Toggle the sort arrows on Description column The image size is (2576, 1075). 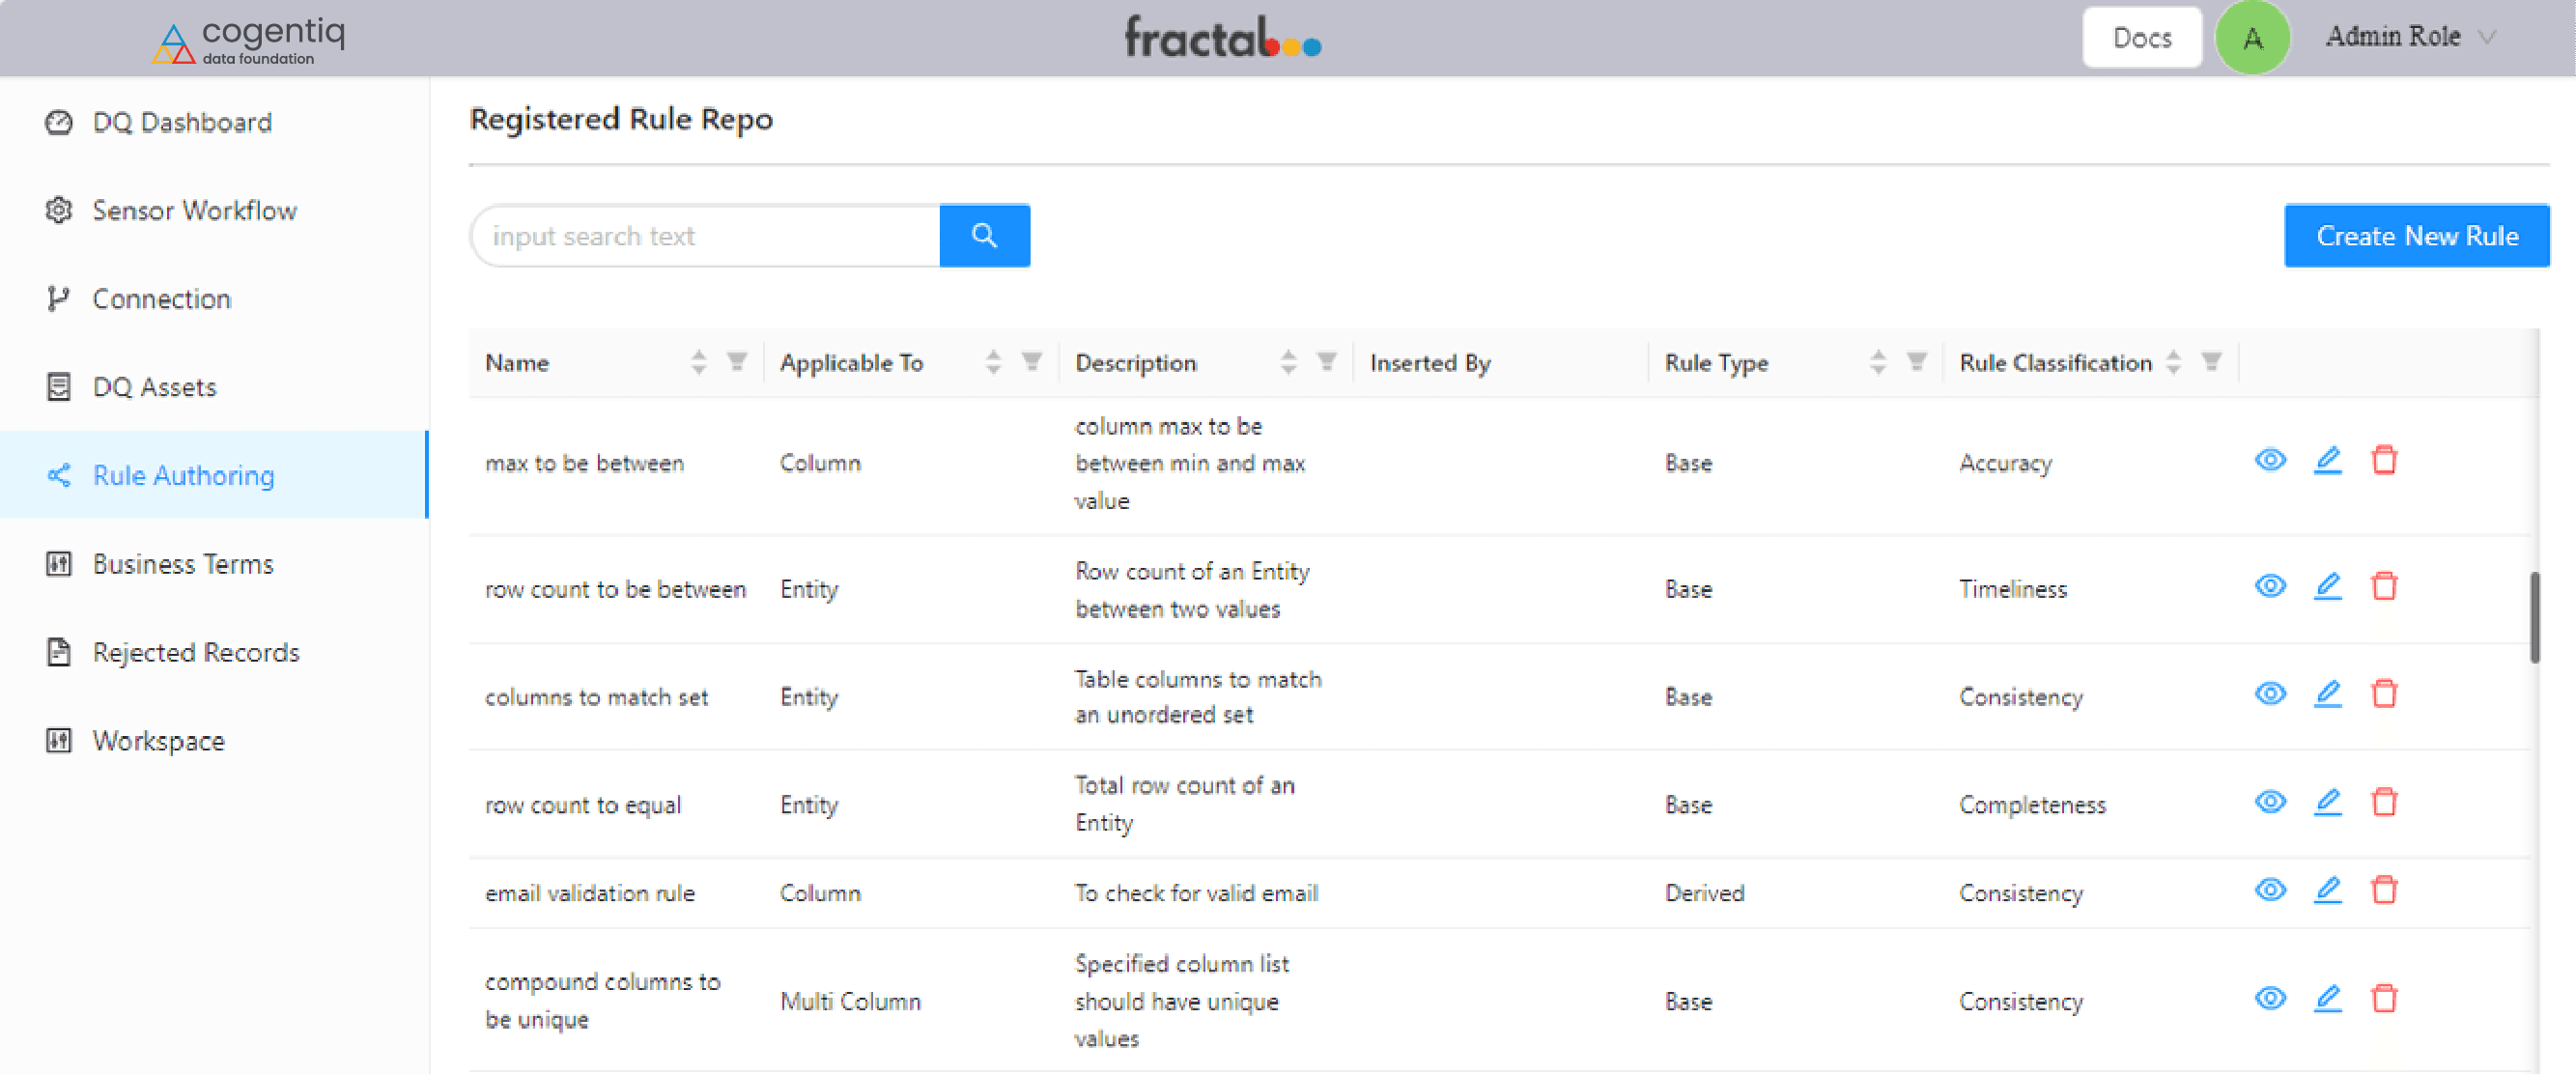point(1288,362)
